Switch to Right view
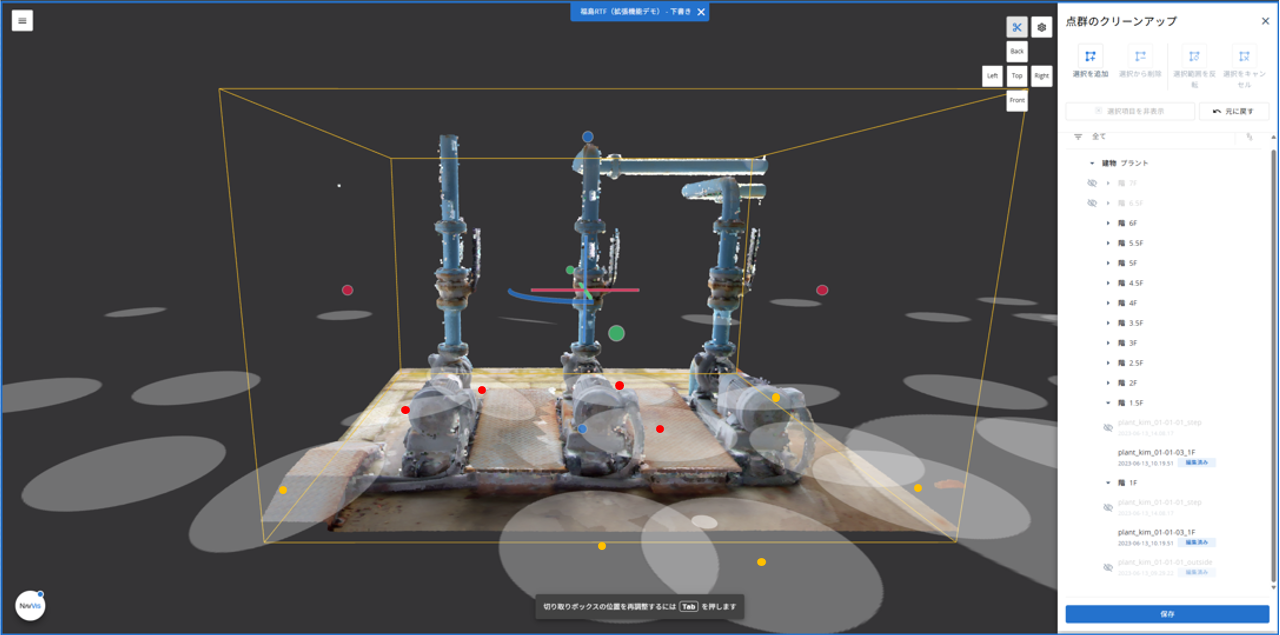Screen dimensions: 1280x635 (1041, 76)
